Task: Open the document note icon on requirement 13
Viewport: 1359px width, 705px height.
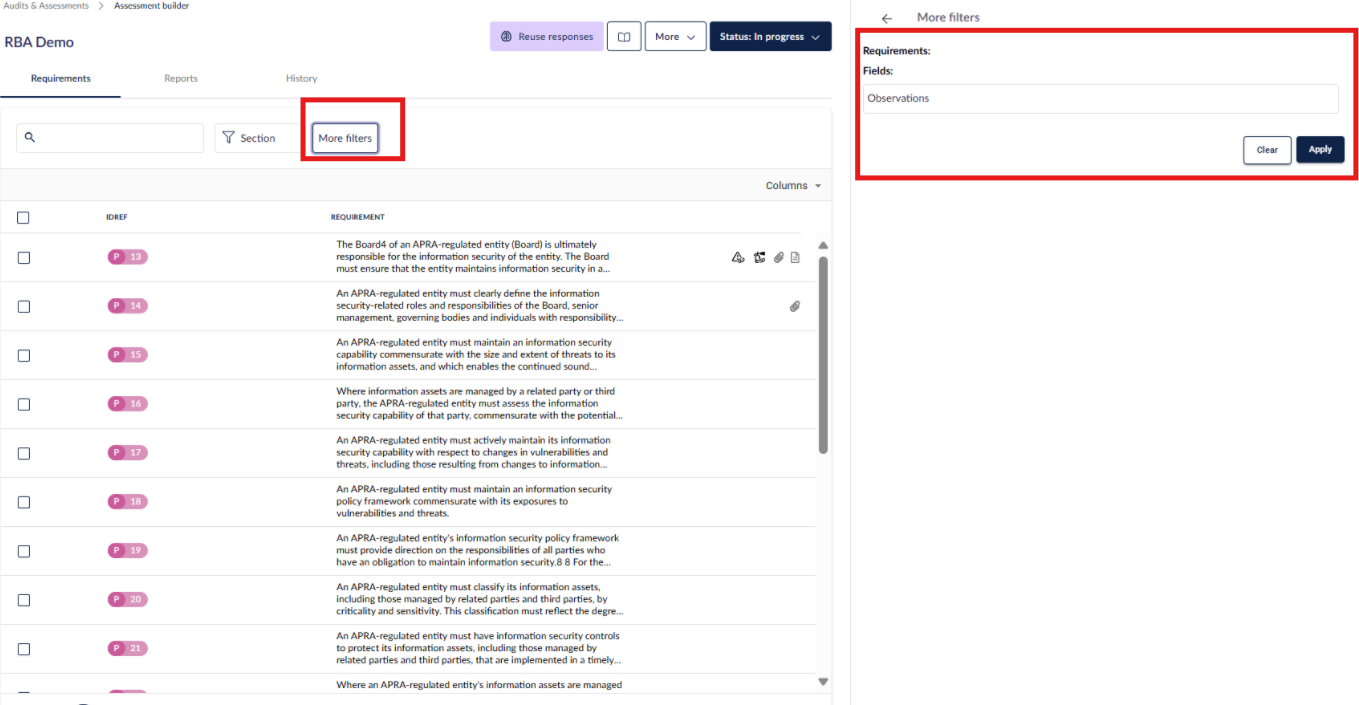Action: click(x=795, y=257)
